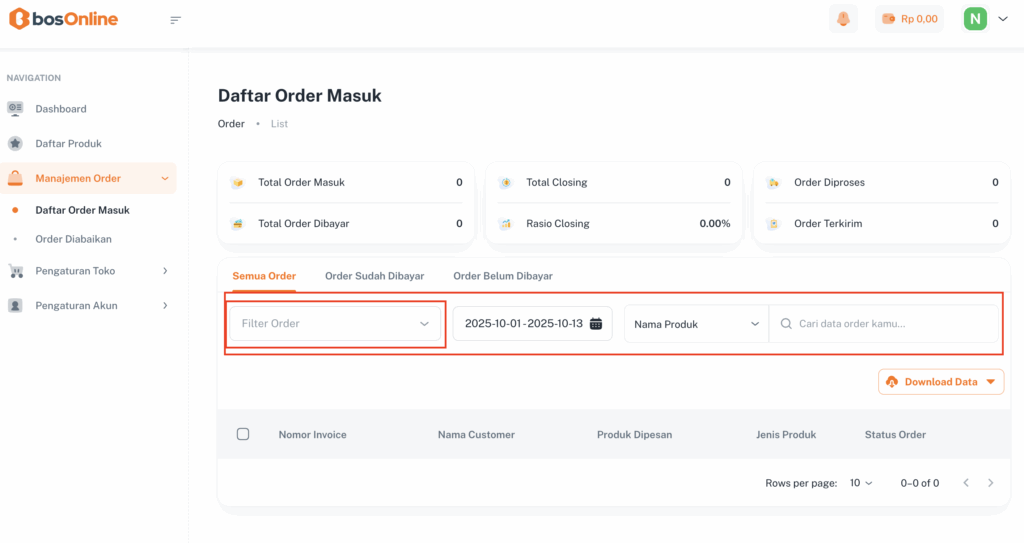Go to next page arrow
This screenshot has height=543, width=1024.
[990, 483]
